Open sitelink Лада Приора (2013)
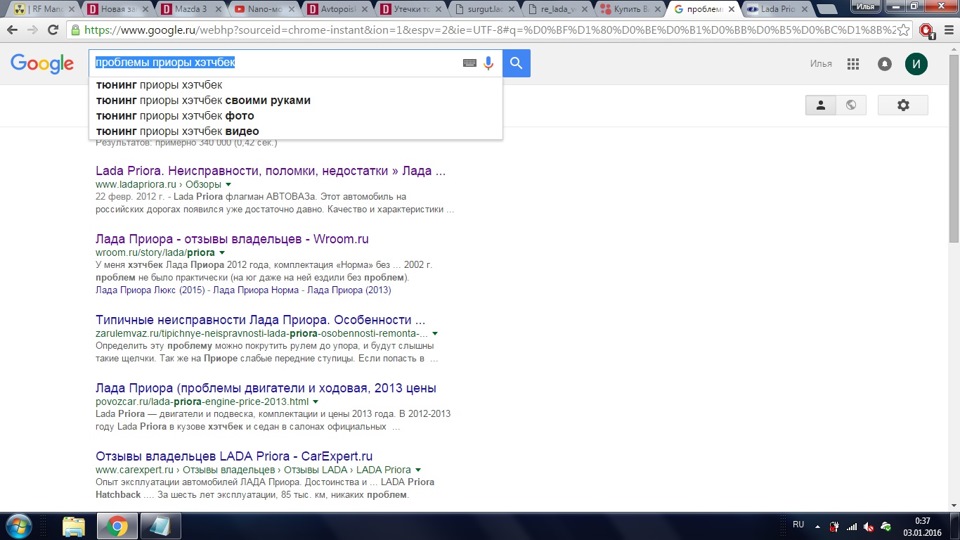The image size is (960, 540). tap(348, 290)
